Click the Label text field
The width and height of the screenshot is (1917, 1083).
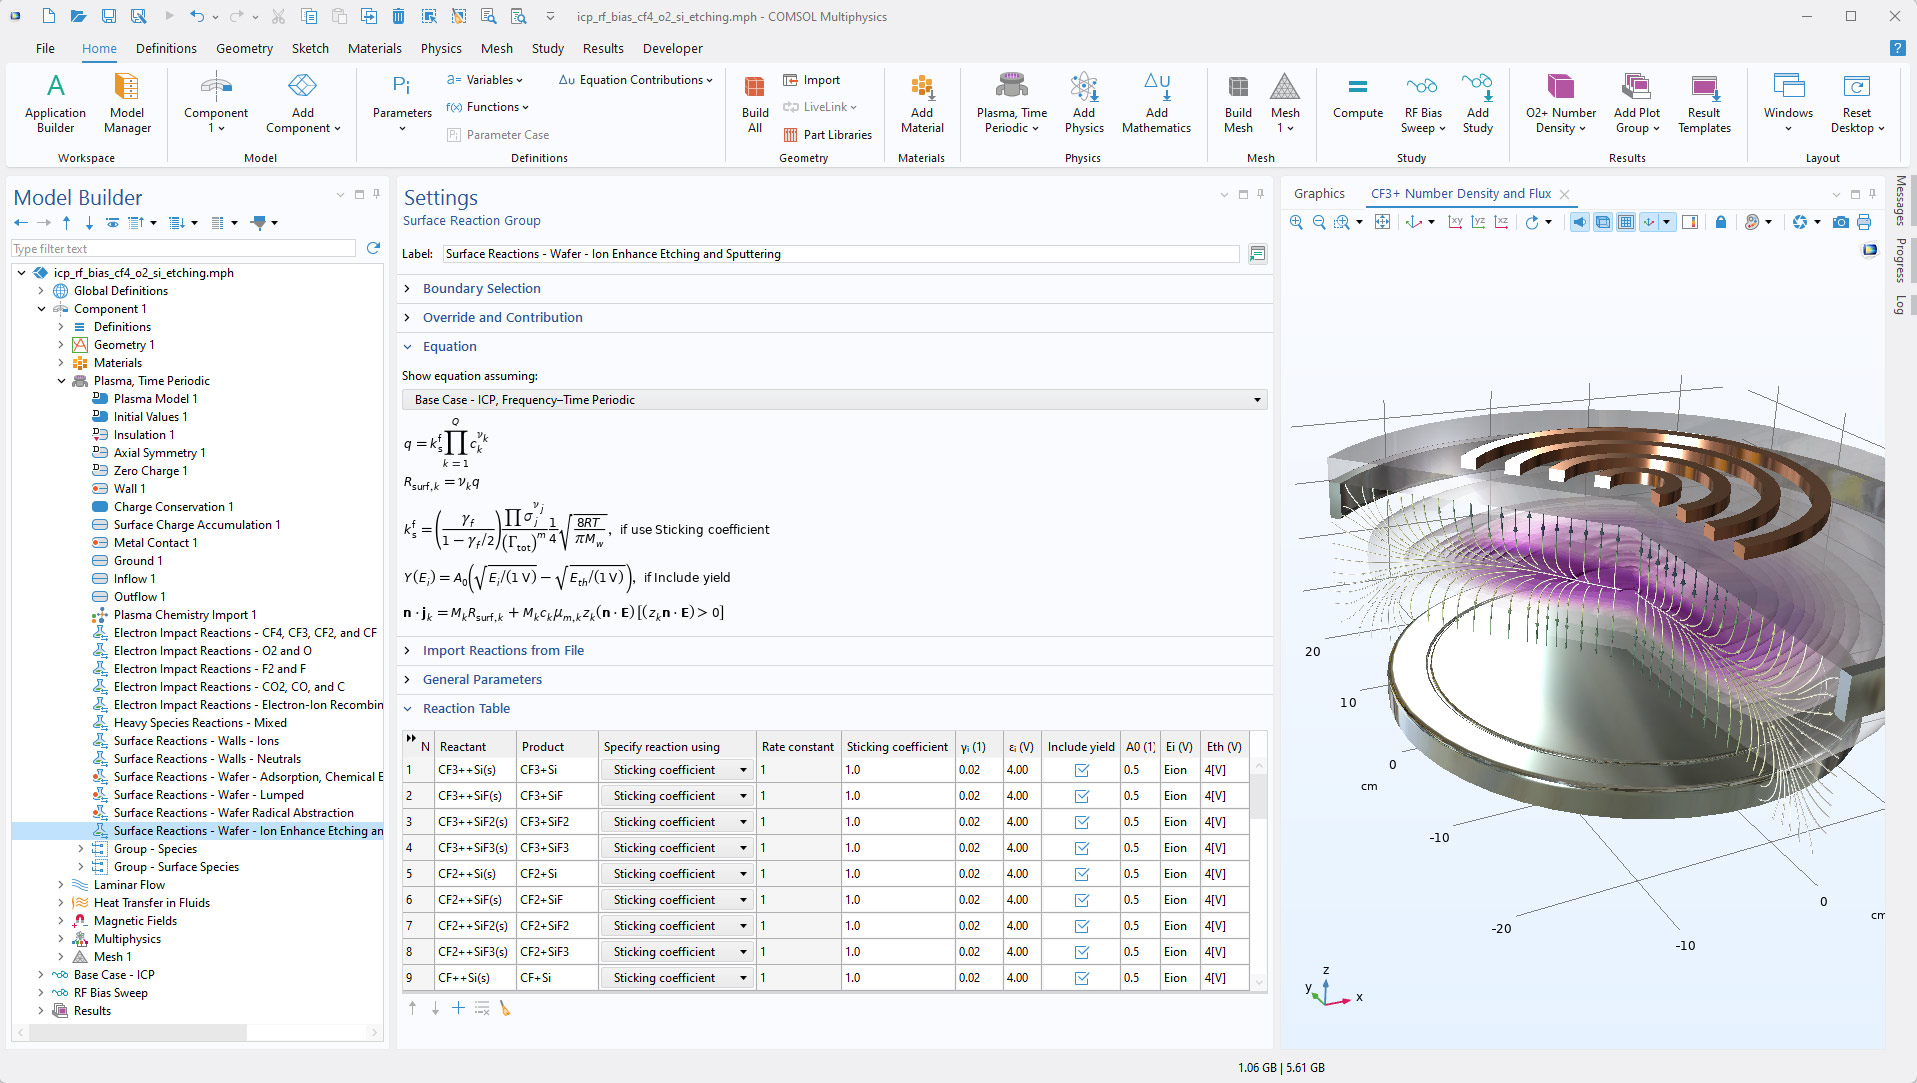[840, 254]
